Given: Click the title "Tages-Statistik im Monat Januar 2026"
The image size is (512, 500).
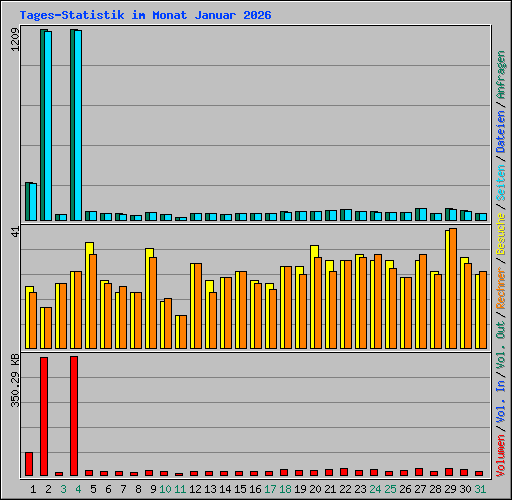Looking at the screenshot, I should (x=145, y=15).
